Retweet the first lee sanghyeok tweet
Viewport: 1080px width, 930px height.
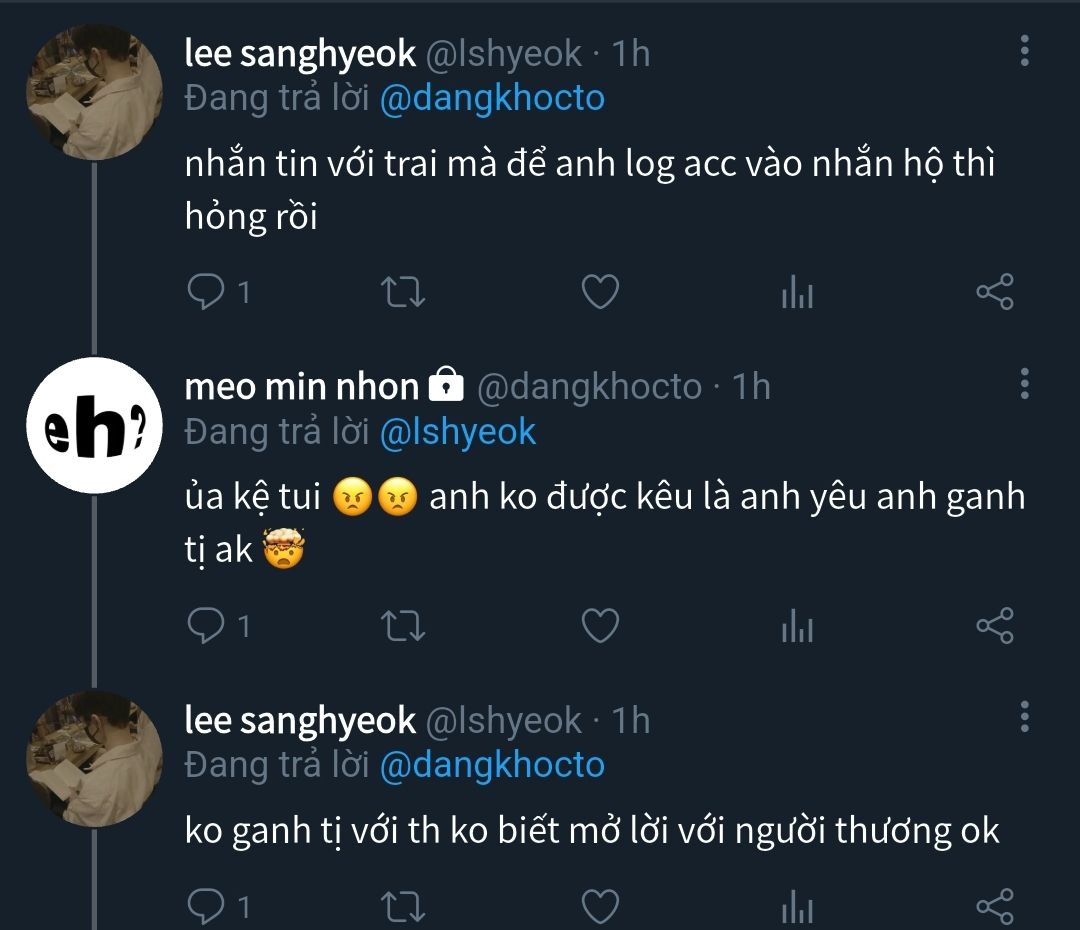(405, 292)
